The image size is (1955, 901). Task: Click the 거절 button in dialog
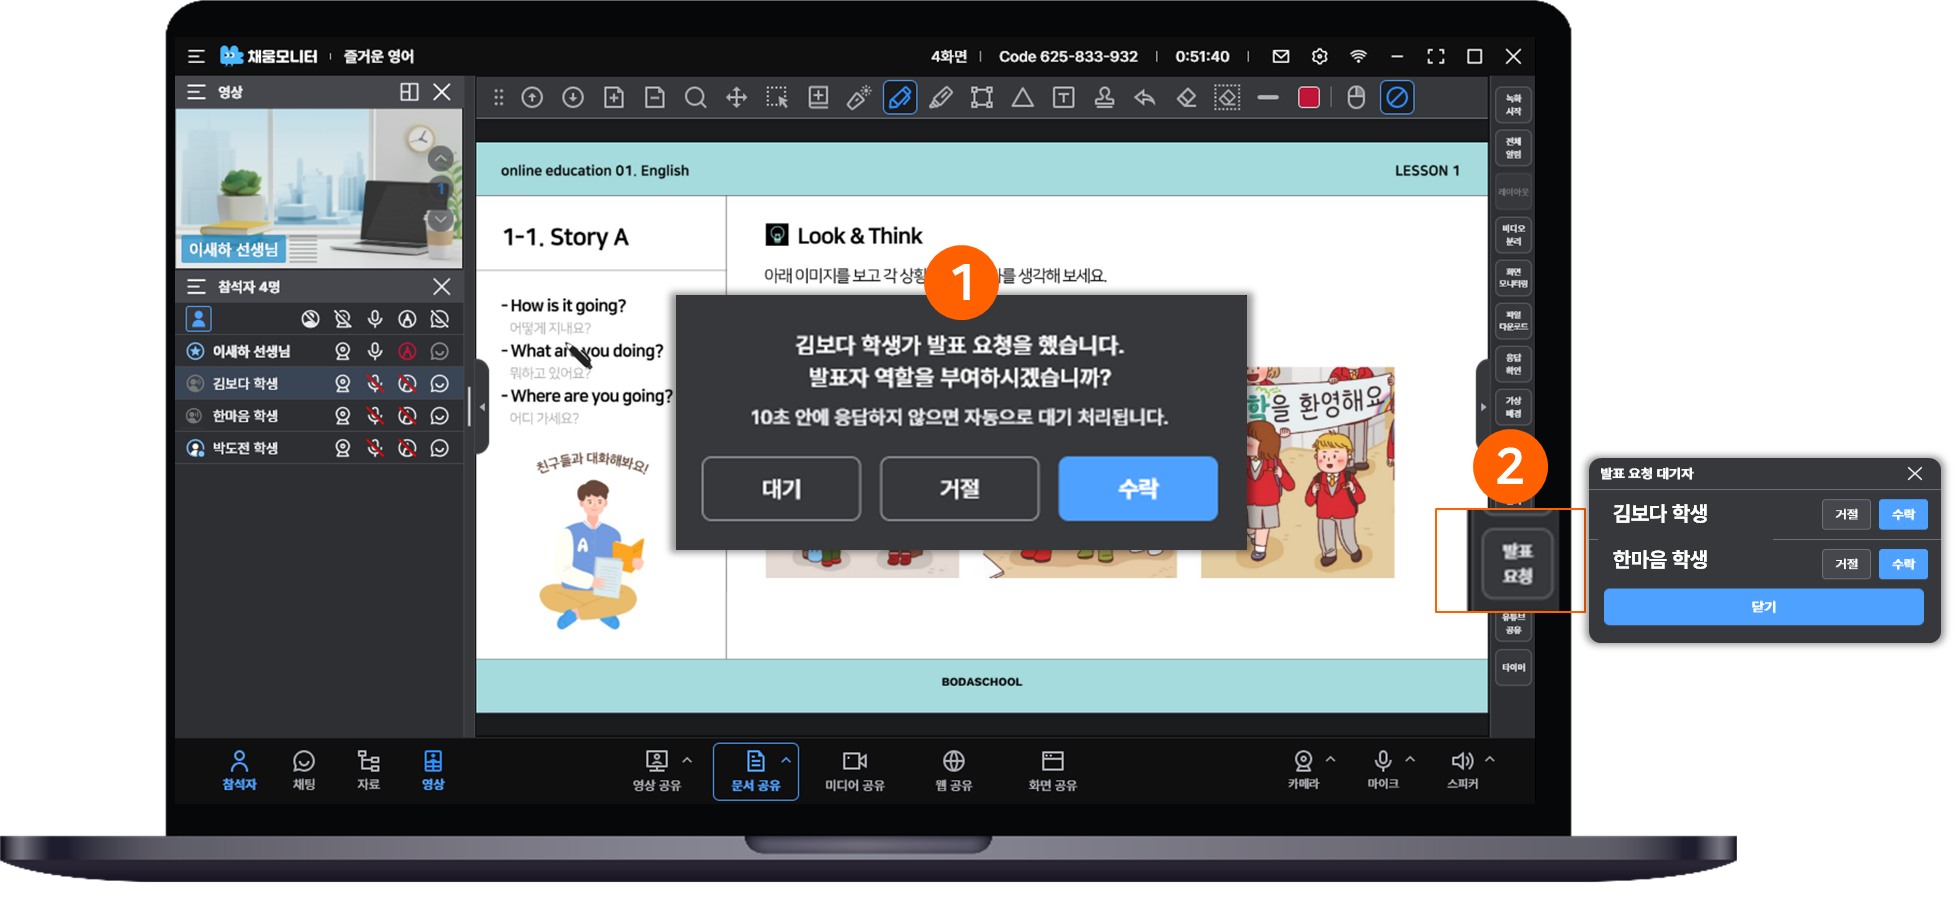pos(959,489)
